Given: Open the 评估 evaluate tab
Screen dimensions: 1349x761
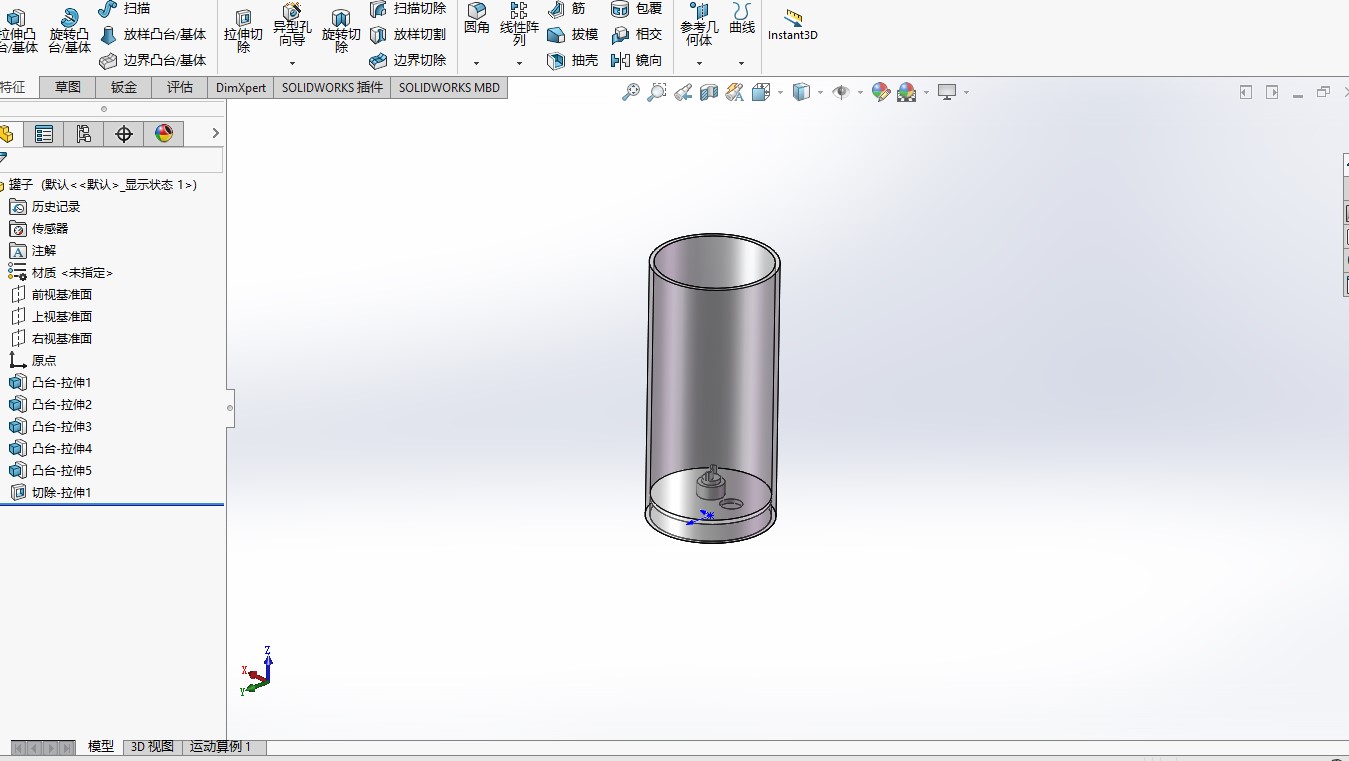Looking at the screenshot, I should [180, 87].
